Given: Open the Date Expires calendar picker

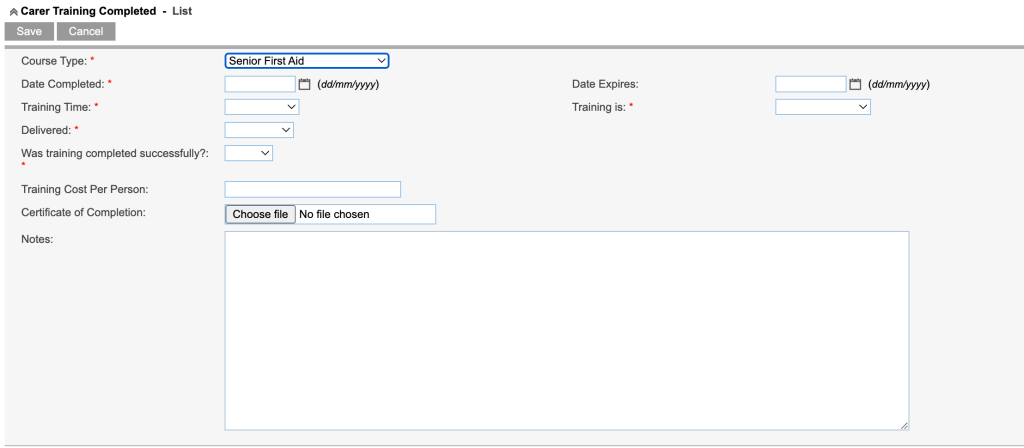Looking at the screenshot, I should pyautogui.click(x=855, y=84).
